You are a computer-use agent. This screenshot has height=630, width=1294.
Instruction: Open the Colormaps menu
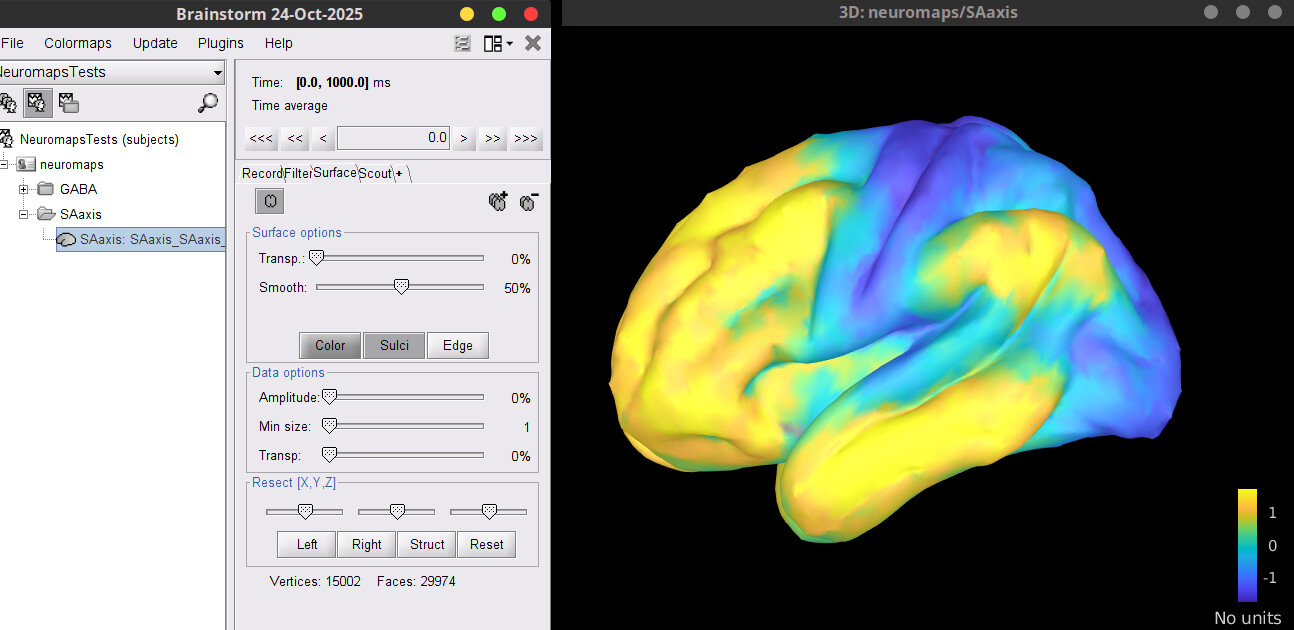[x=78, y=43]
